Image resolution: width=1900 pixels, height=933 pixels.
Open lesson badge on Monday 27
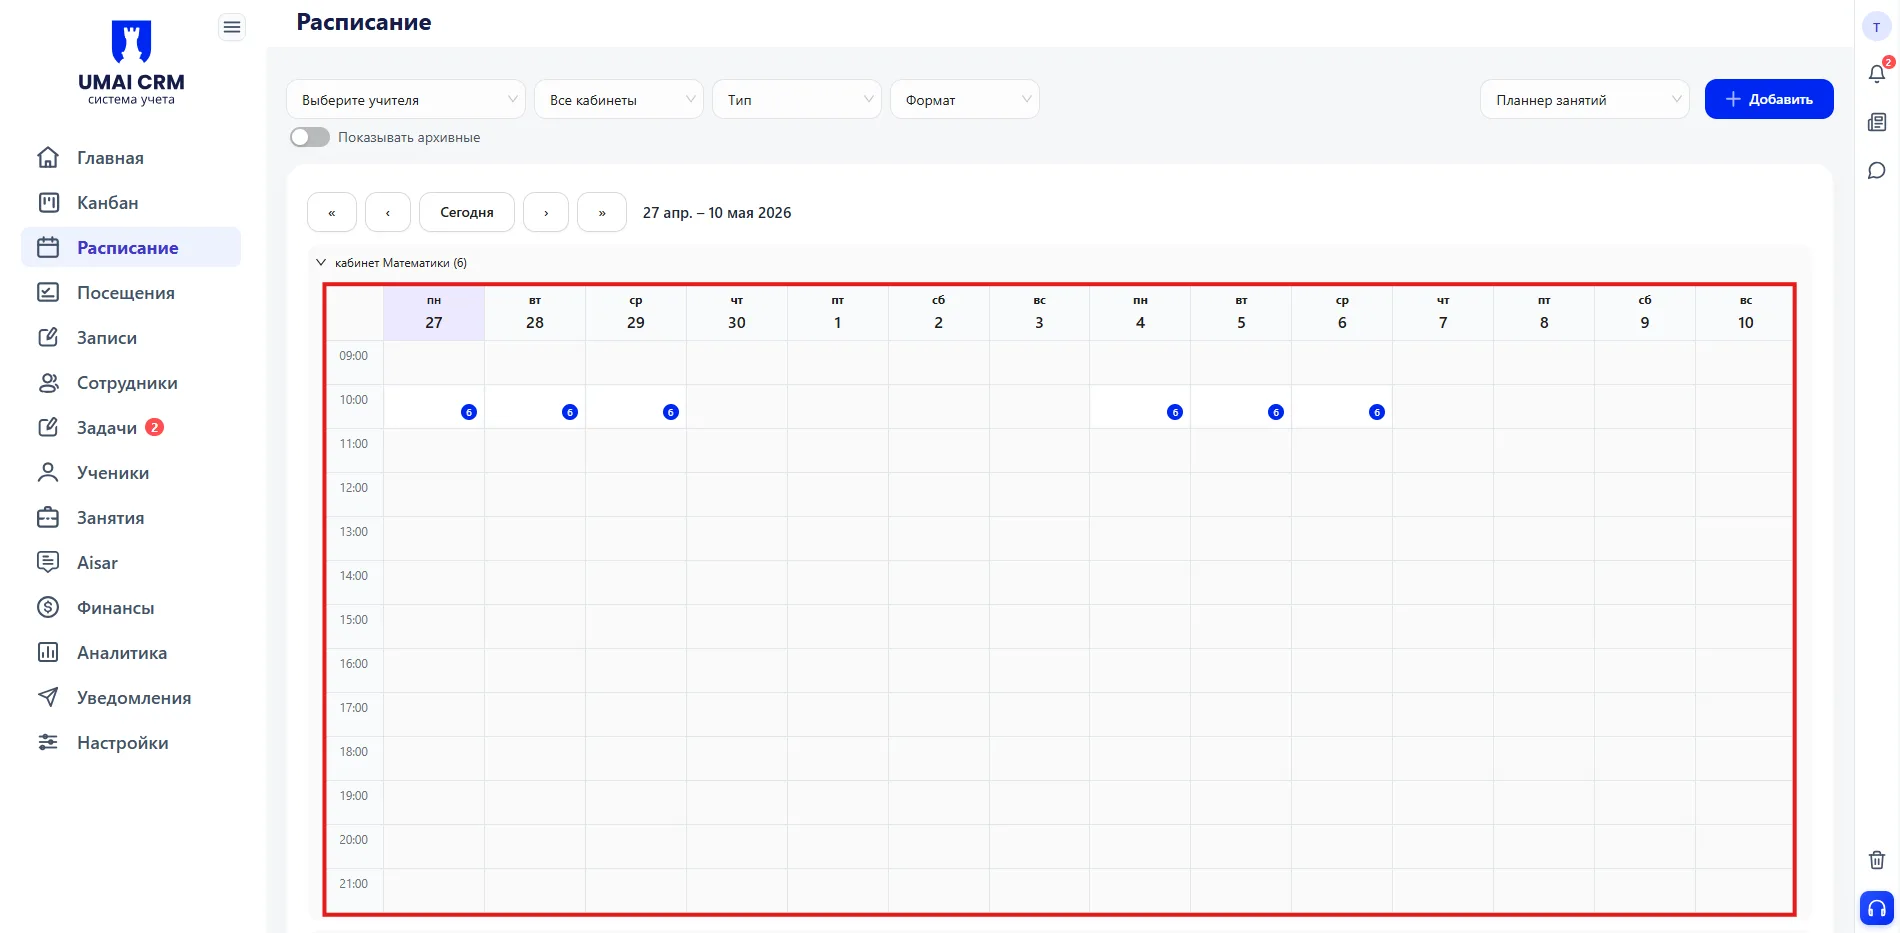tap(469, 412)
